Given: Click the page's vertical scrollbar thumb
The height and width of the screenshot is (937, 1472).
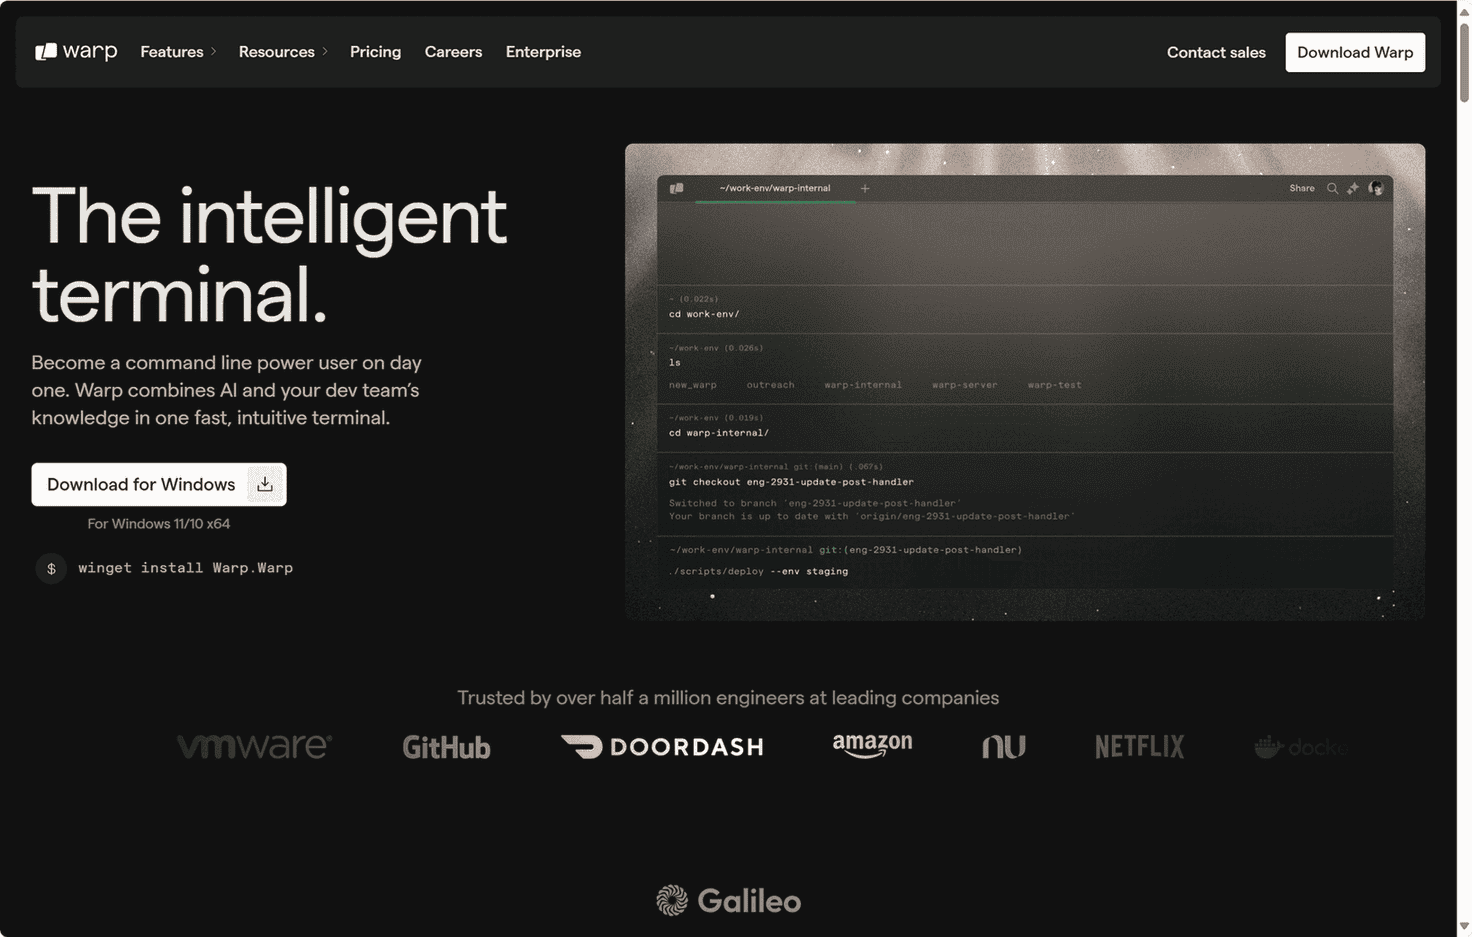Looking at the screenshot, I should click(x=1464, y=60).
